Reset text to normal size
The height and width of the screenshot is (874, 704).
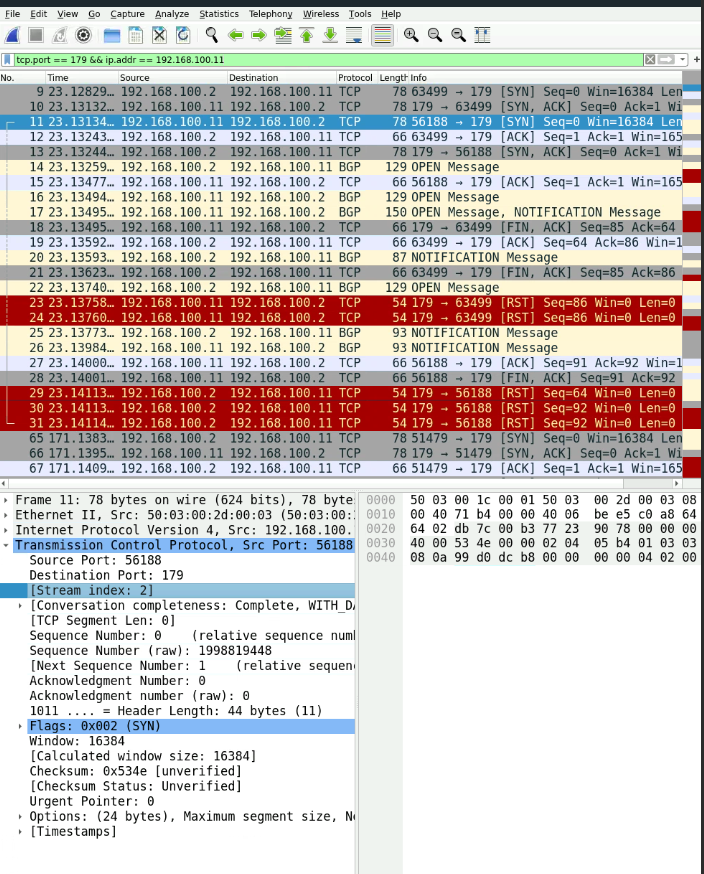click(x=458, y=36)
